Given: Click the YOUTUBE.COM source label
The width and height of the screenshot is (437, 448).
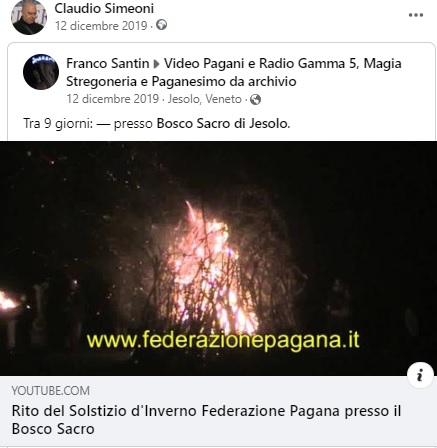Looking at the screenshot, I should coord(50,390).
